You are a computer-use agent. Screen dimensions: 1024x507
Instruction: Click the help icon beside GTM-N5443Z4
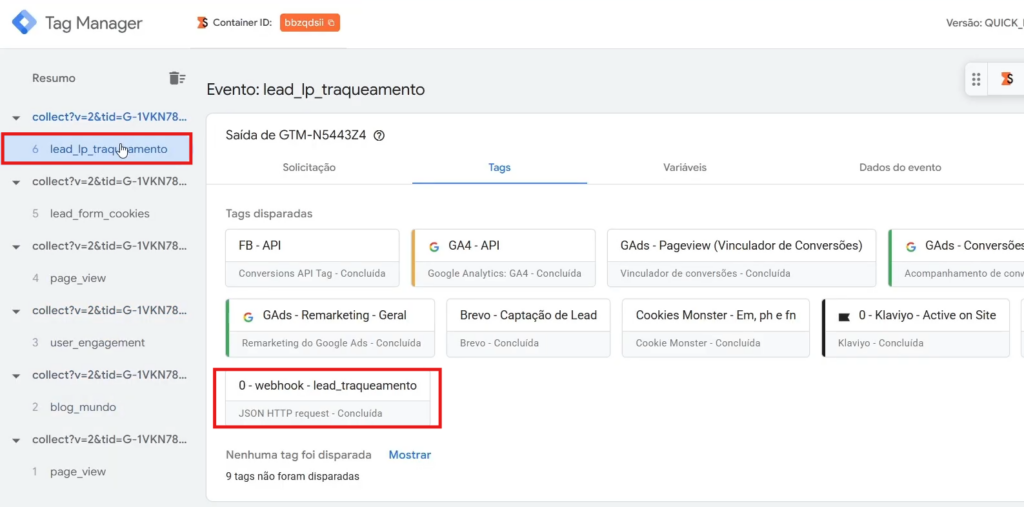[x=379, y=136]
